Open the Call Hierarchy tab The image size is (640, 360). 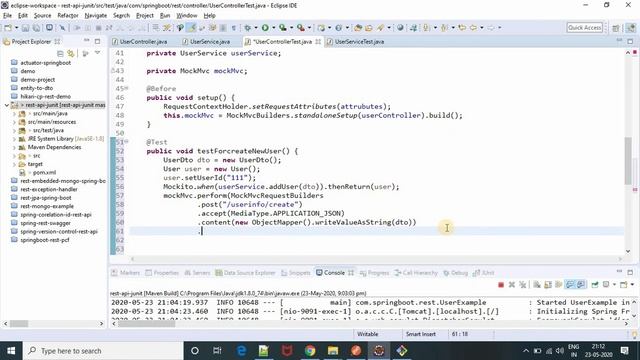coord(416,273)
